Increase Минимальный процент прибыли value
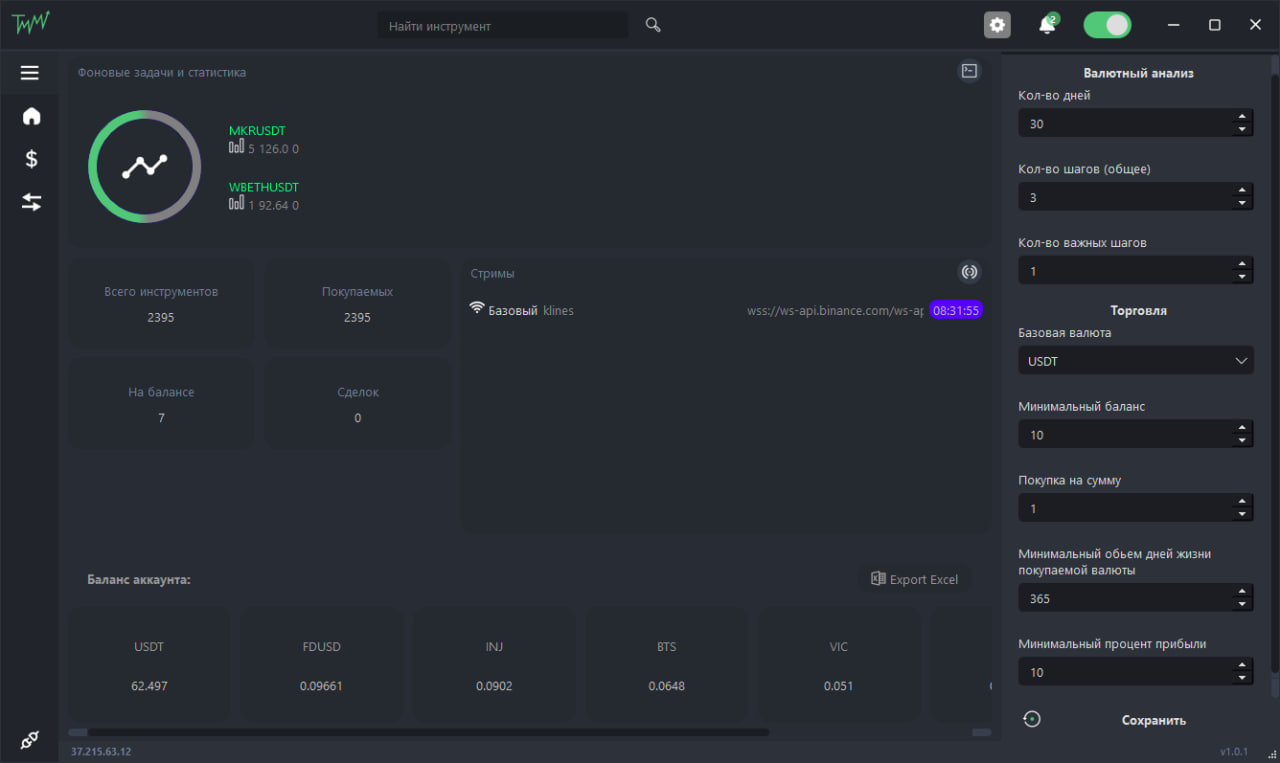This screenshot has height=763, width=1280. click(1242, 665)
